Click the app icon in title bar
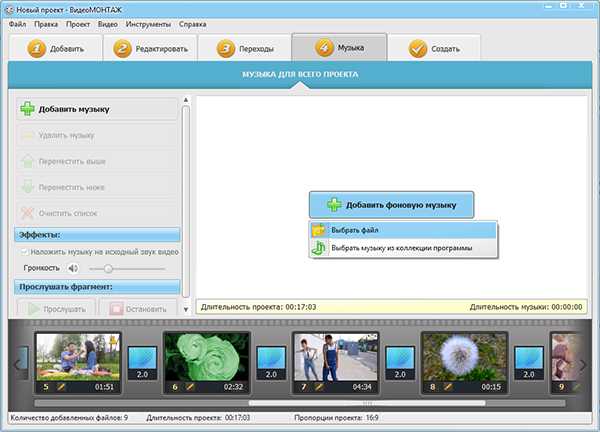 (9, 10)
